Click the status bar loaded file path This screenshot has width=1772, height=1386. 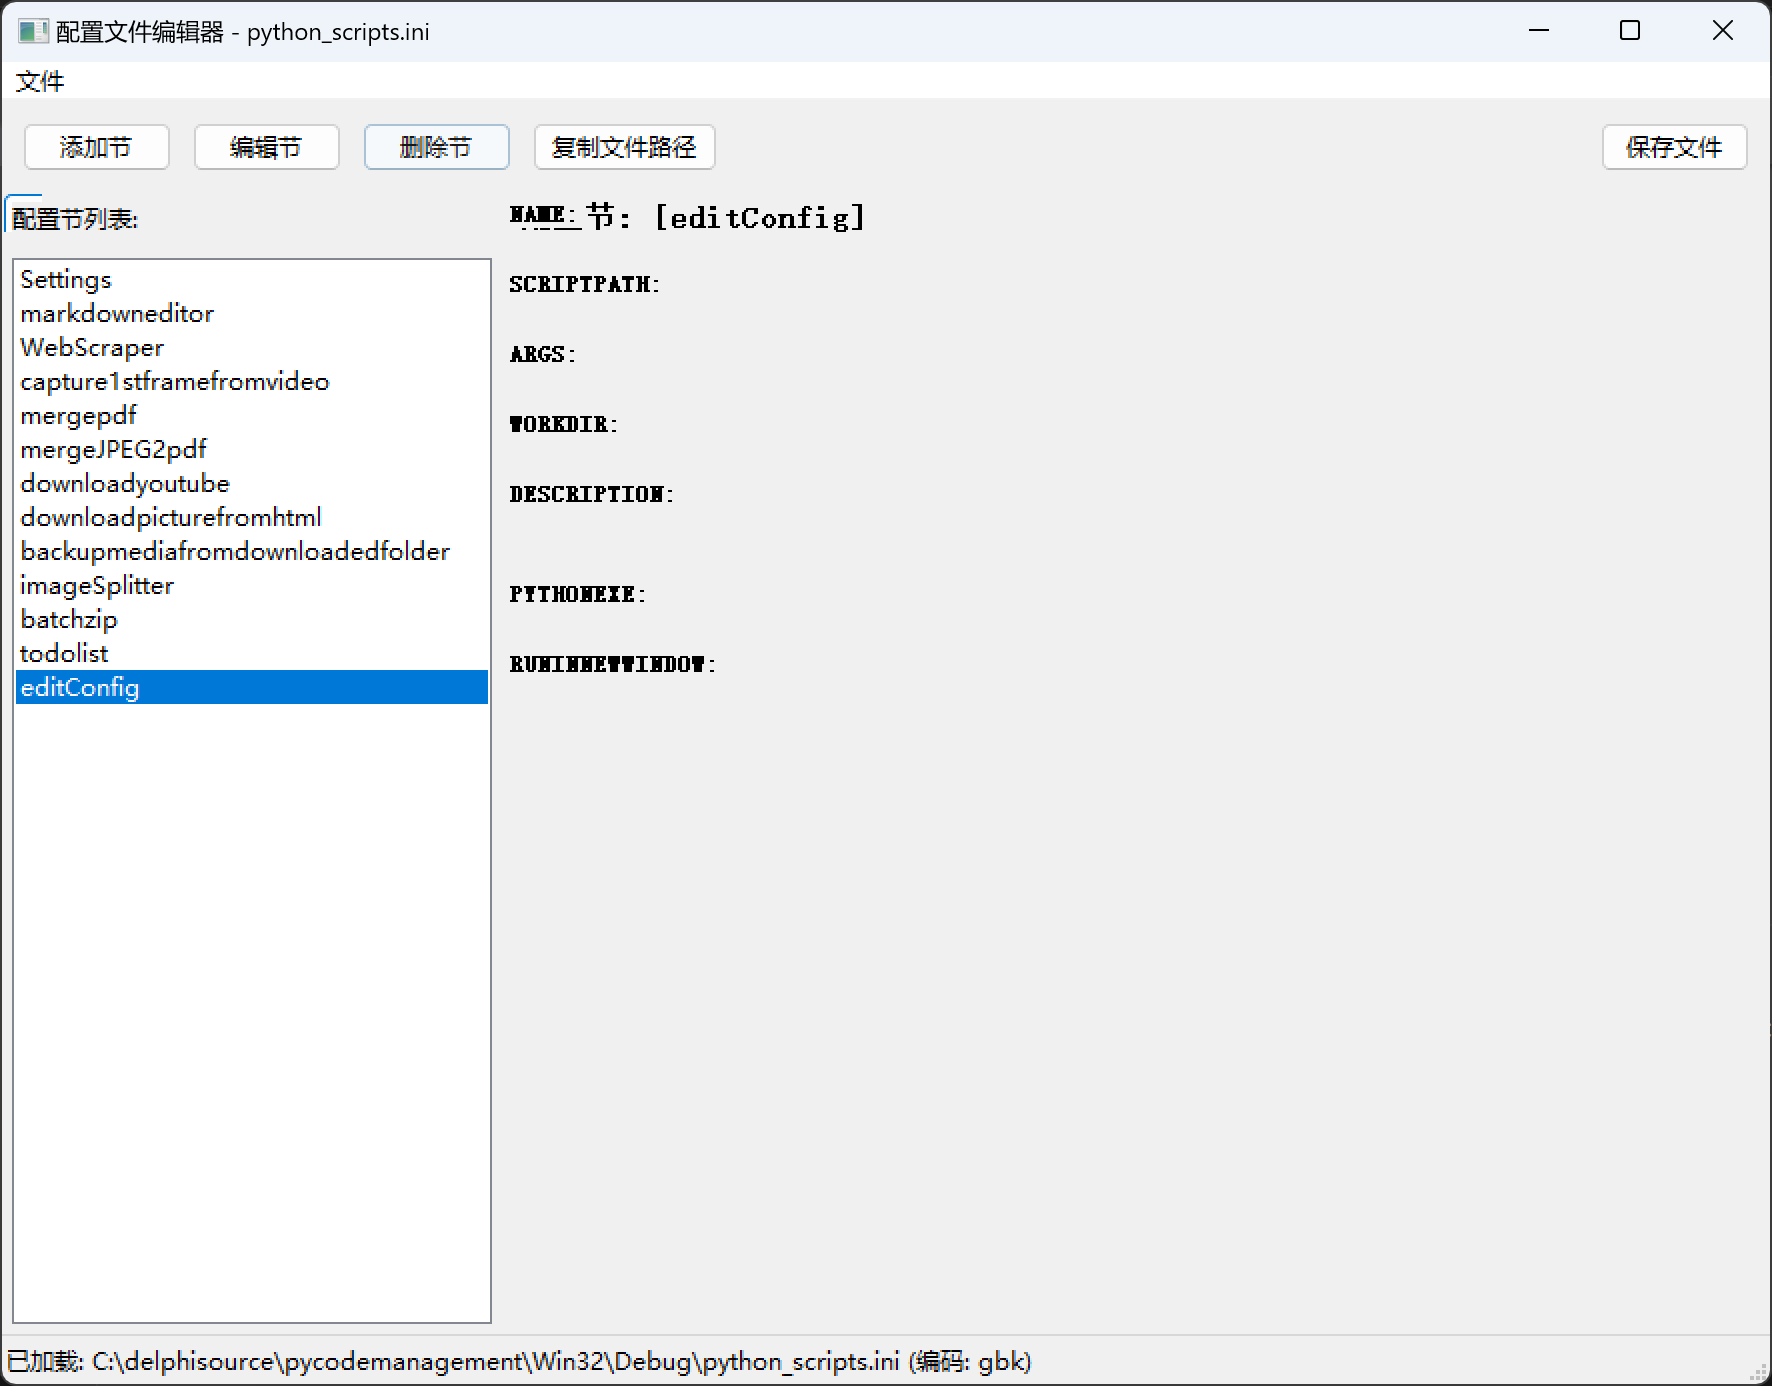[519, 1361]
